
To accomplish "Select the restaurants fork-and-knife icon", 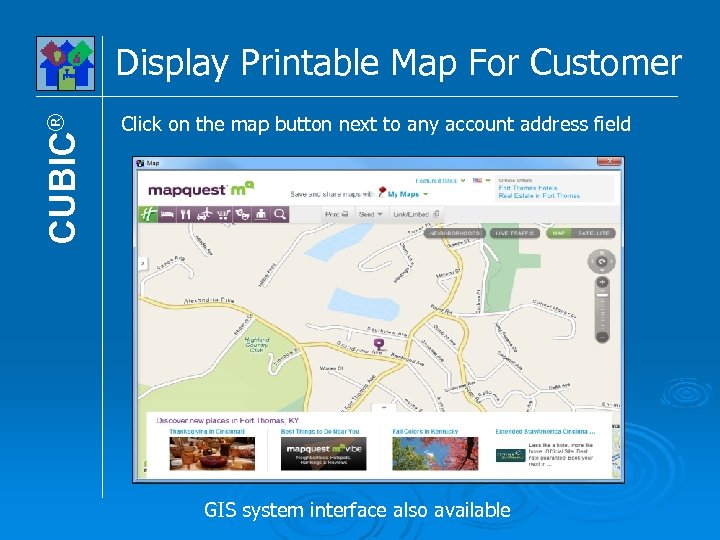I will coord(186,214).
